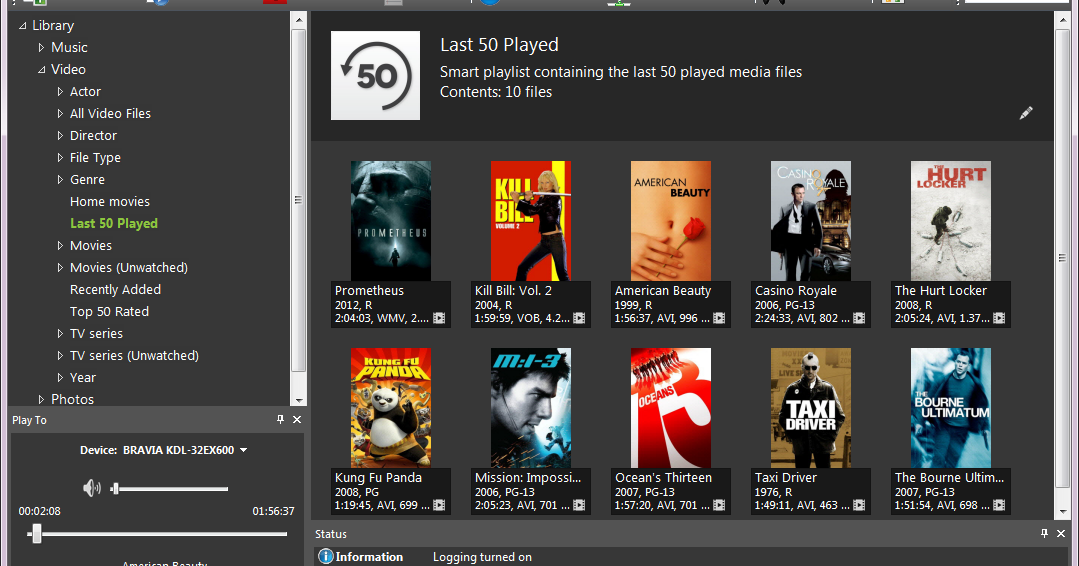Expand the Year node arrow
Viewport: 1079px width, 566px height.
[60, 378]
